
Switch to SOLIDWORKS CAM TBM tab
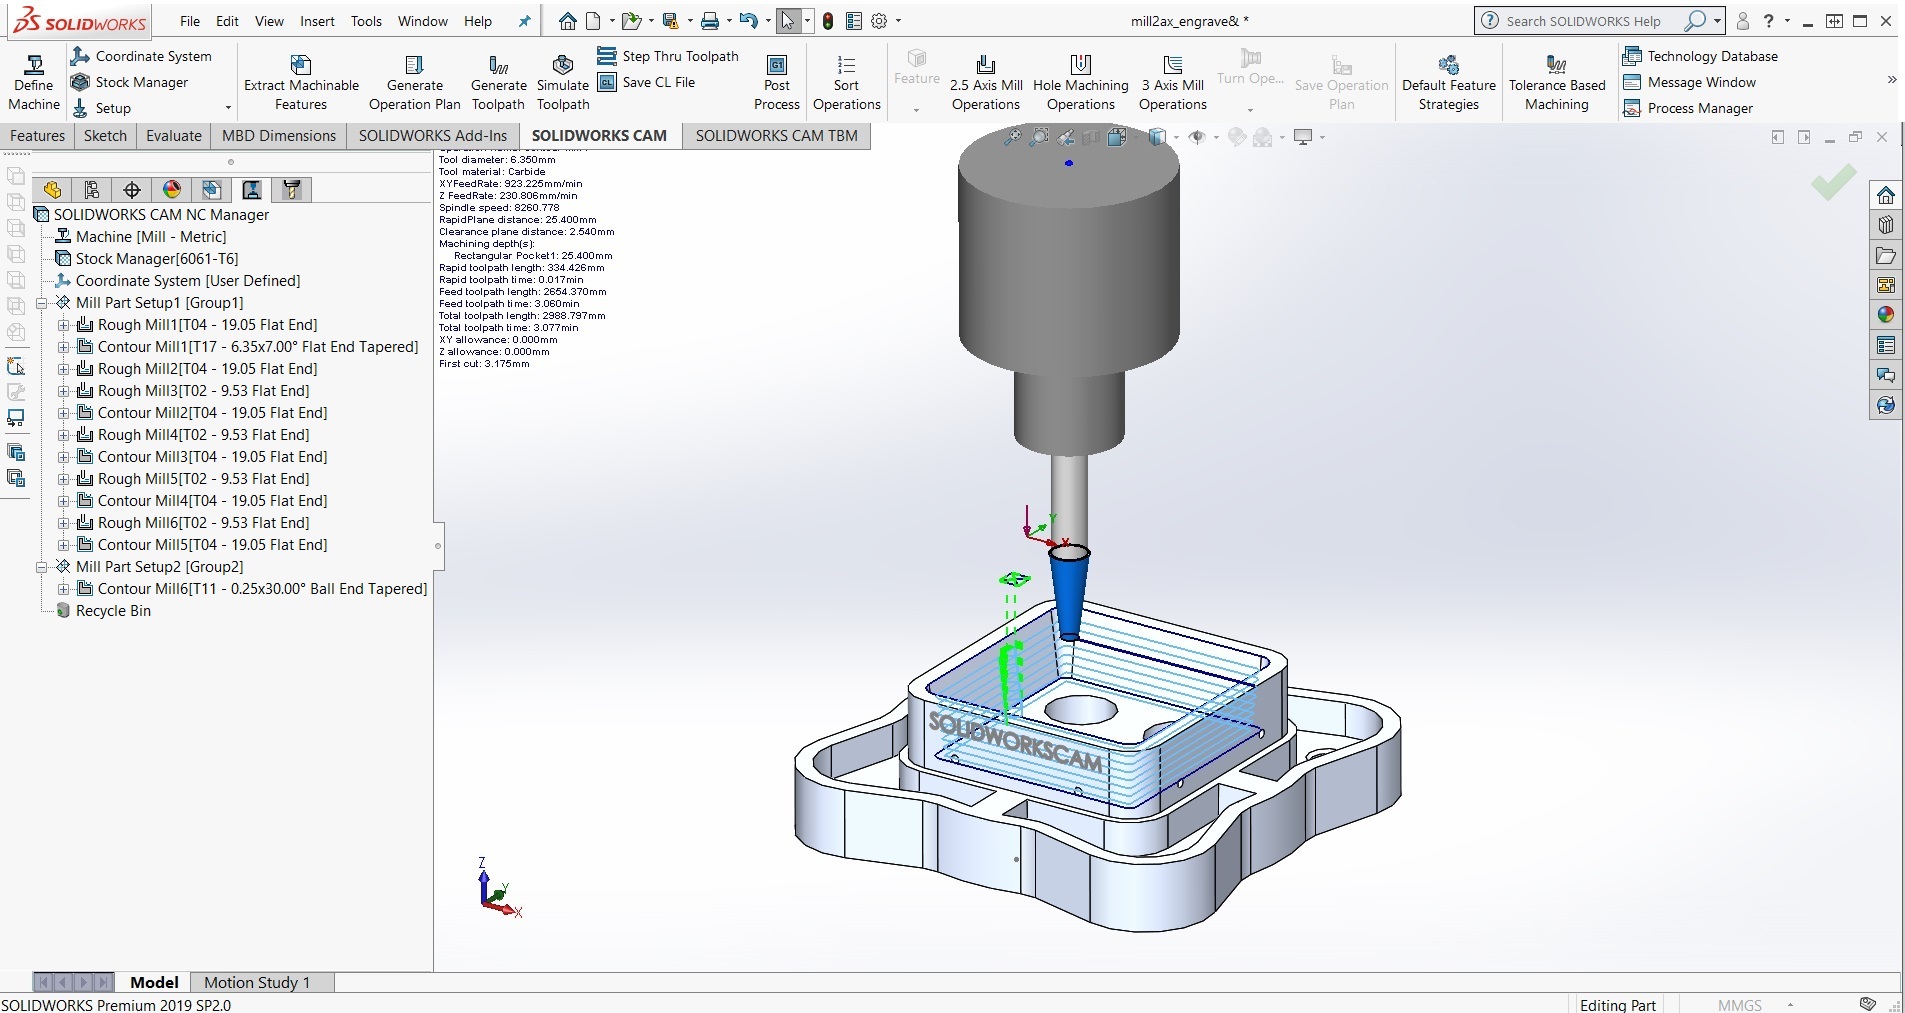pyautogui.click(x=776, y=136)
